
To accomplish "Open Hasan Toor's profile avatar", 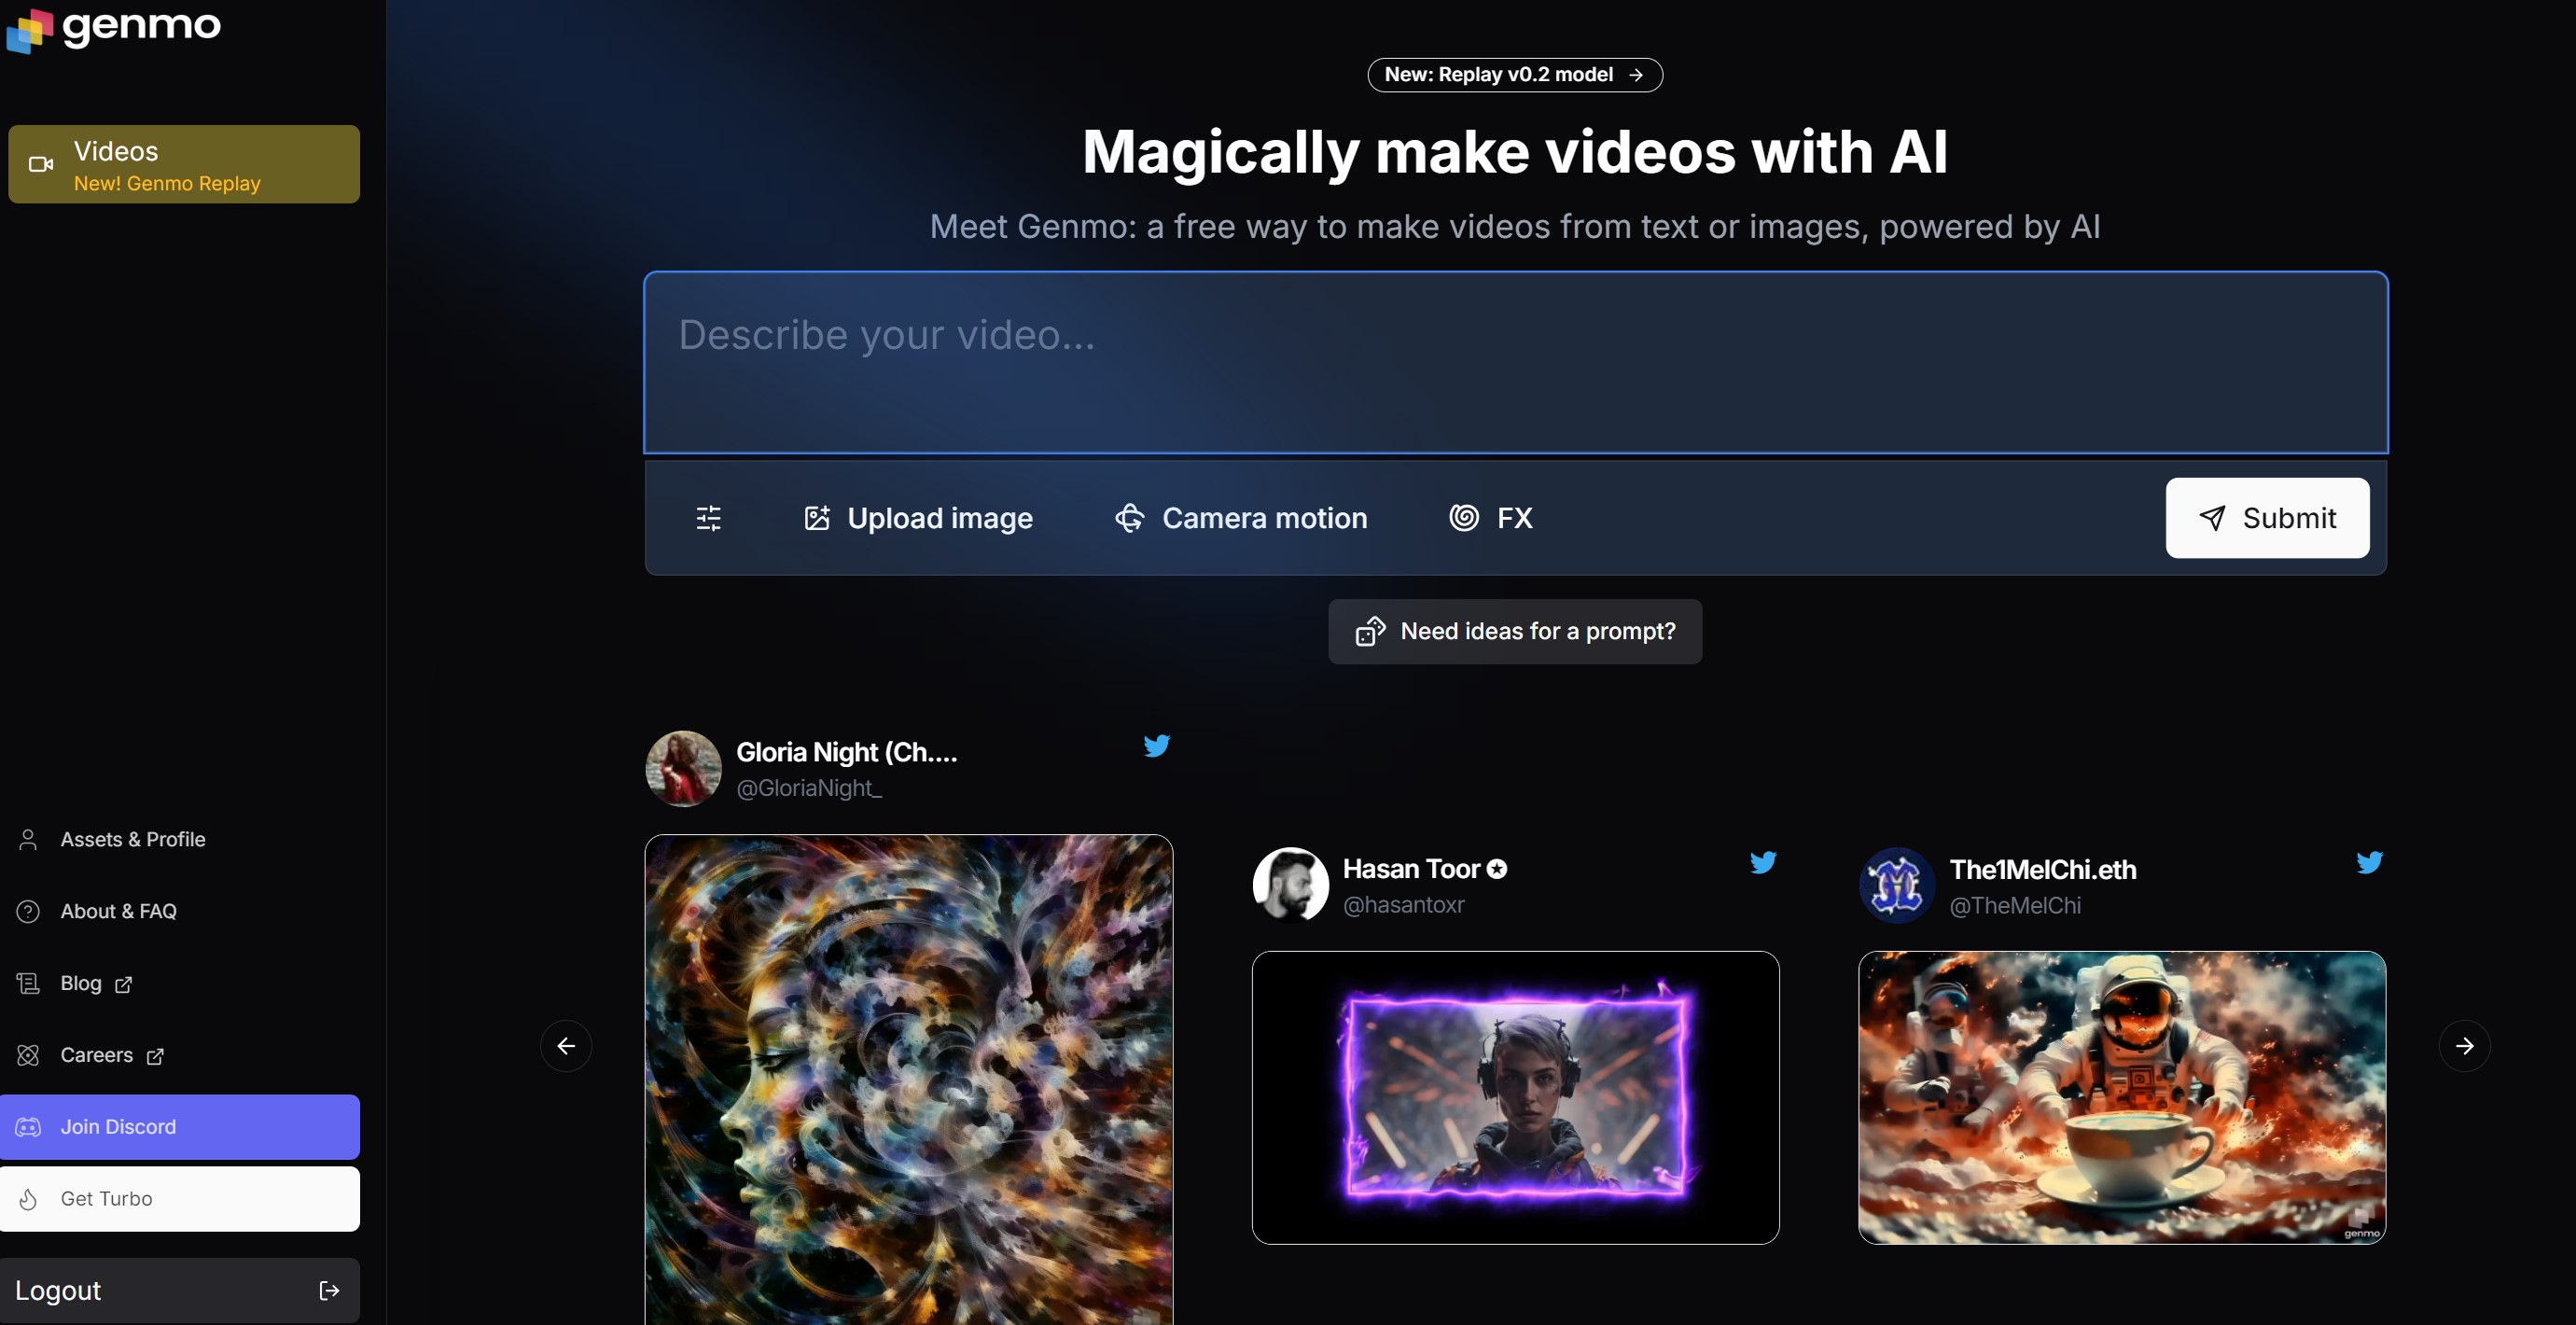I will pos(1290,885).
